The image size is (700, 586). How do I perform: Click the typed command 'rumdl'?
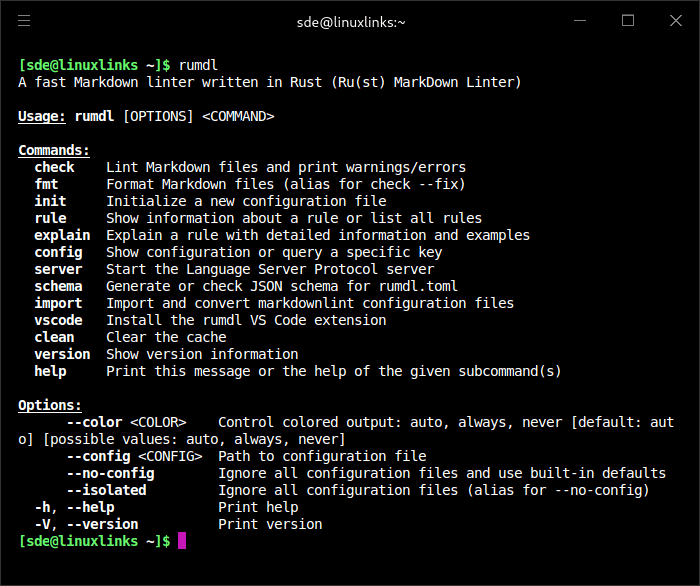[198, 65]
